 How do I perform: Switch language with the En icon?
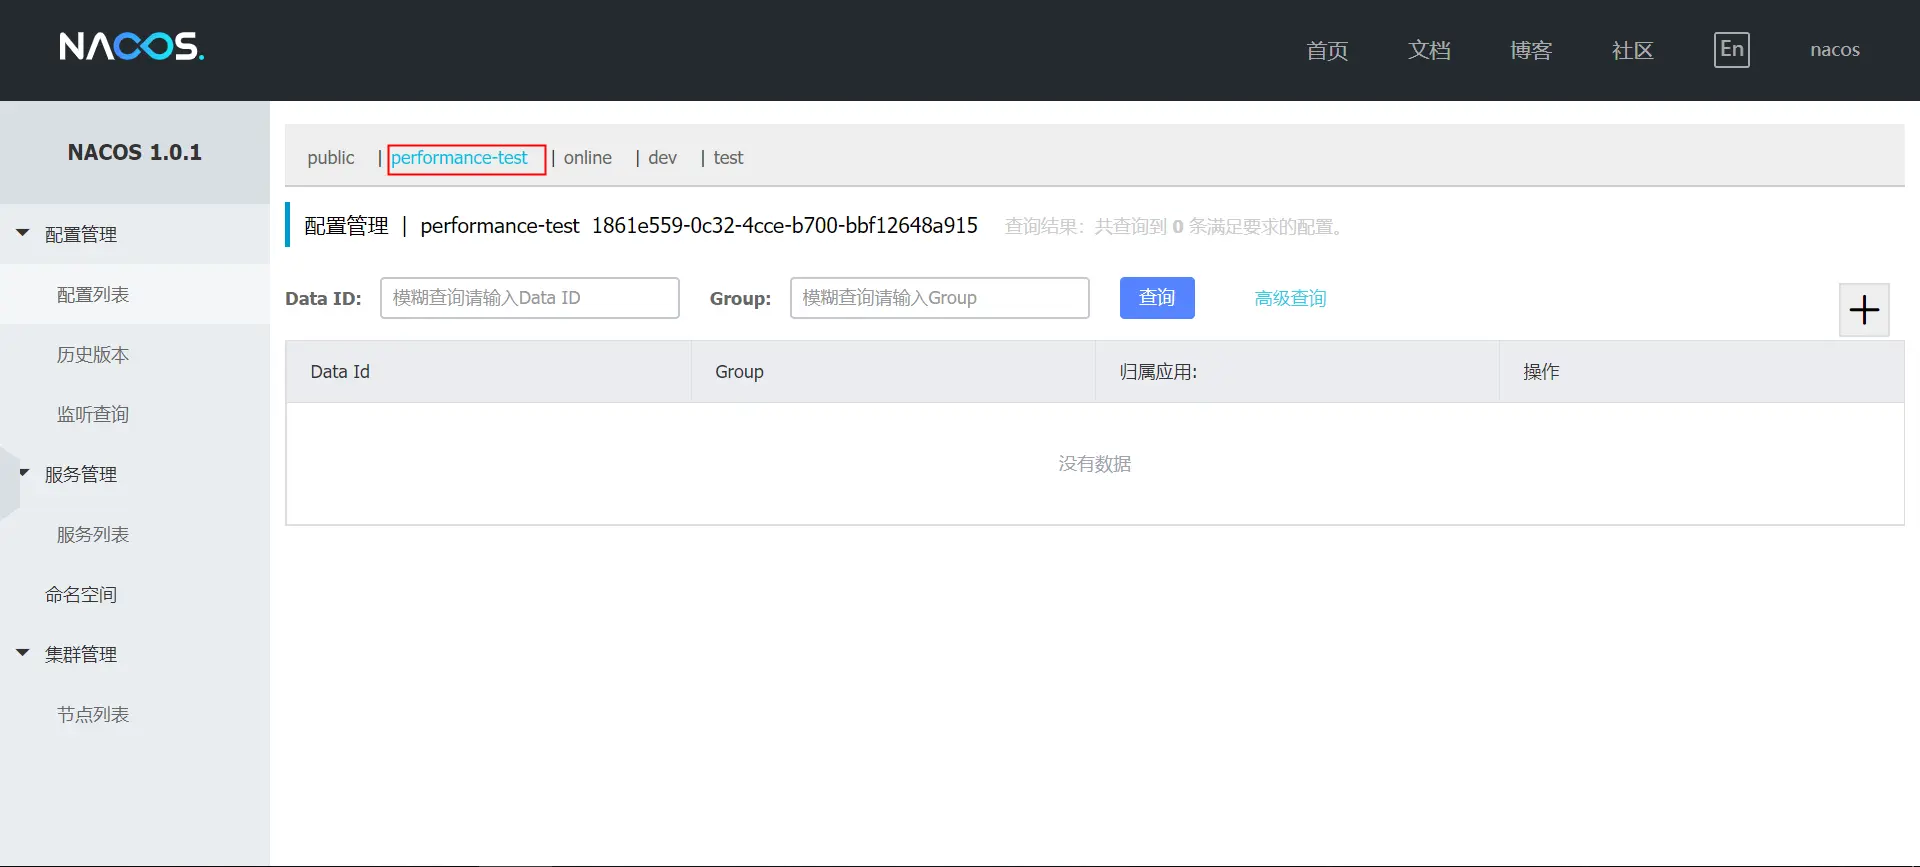click(1731, 50)
